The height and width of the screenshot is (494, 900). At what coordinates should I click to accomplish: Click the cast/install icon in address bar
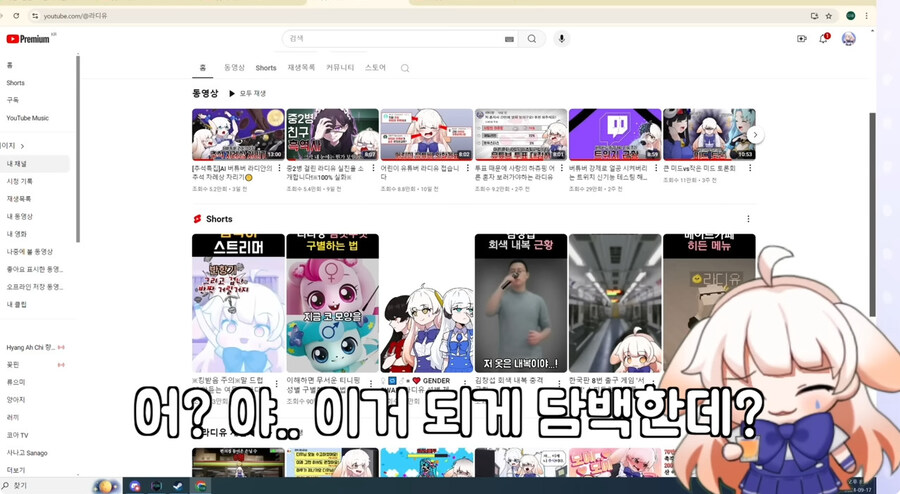pyautogui.click(x=814, y=15)
